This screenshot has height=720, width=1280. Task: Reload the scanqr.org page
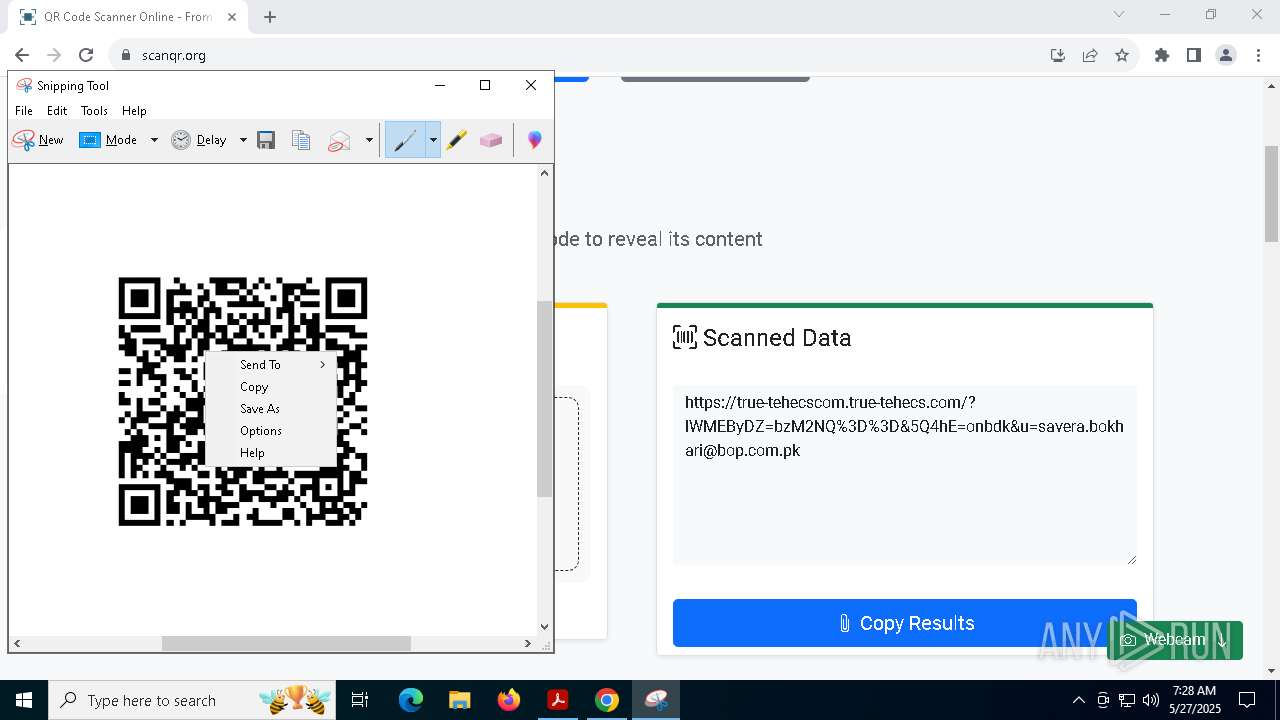(x=86, y=55)
